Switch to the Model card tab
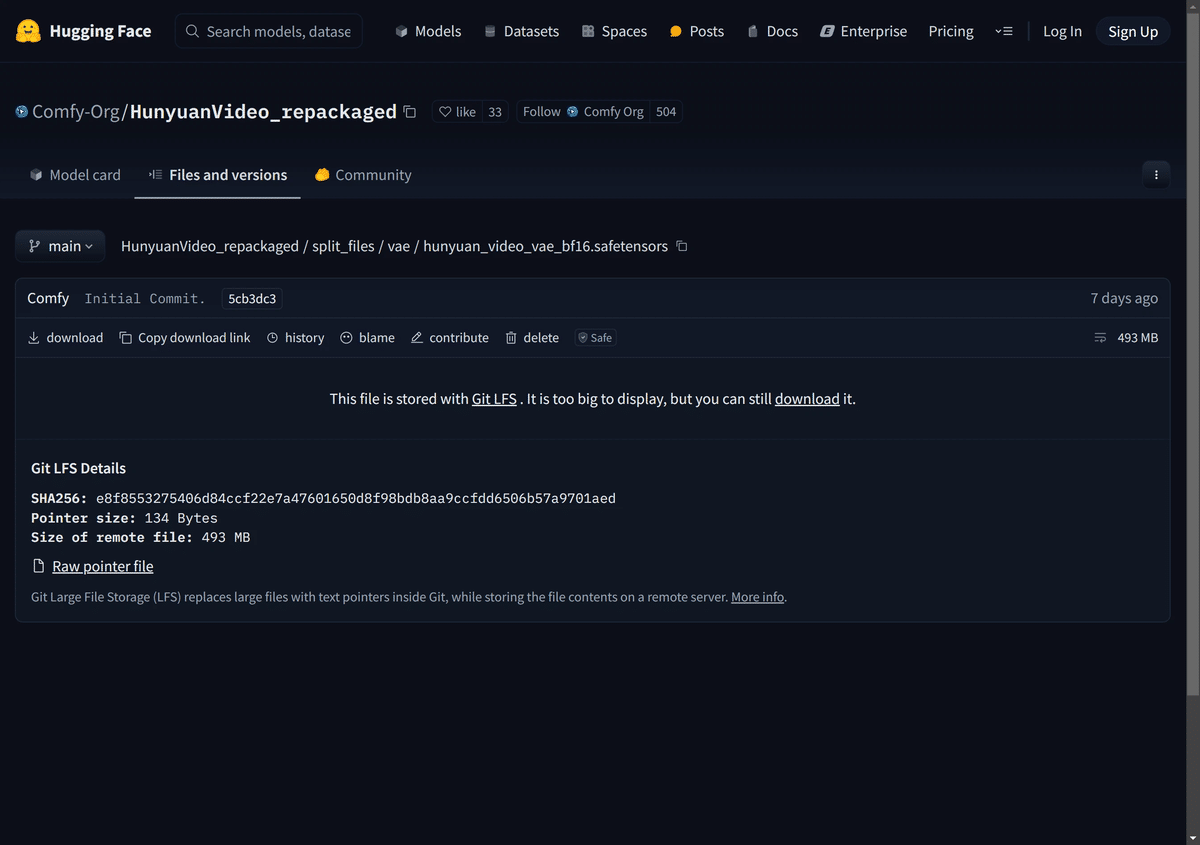This screenshot has width=1200, height=845. [75, 174]
